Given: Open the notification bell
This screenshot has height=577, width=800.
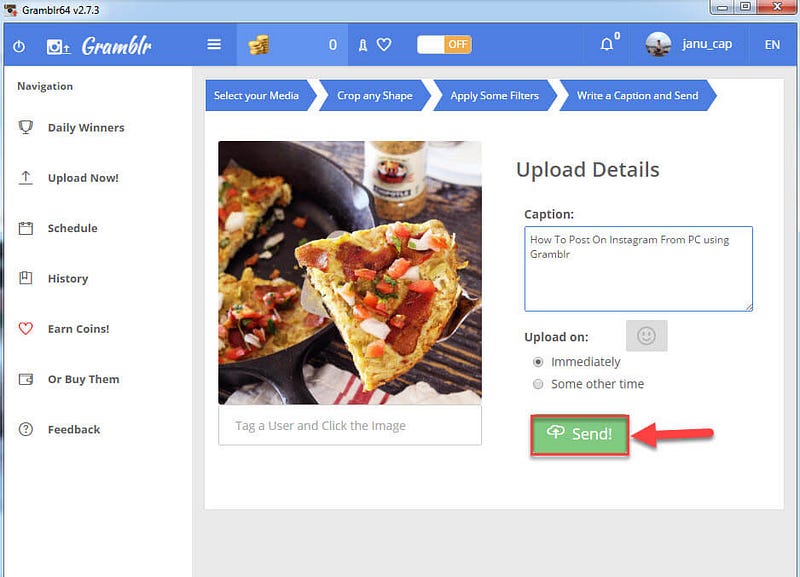Looking at the screenshot, I should 607,44.
